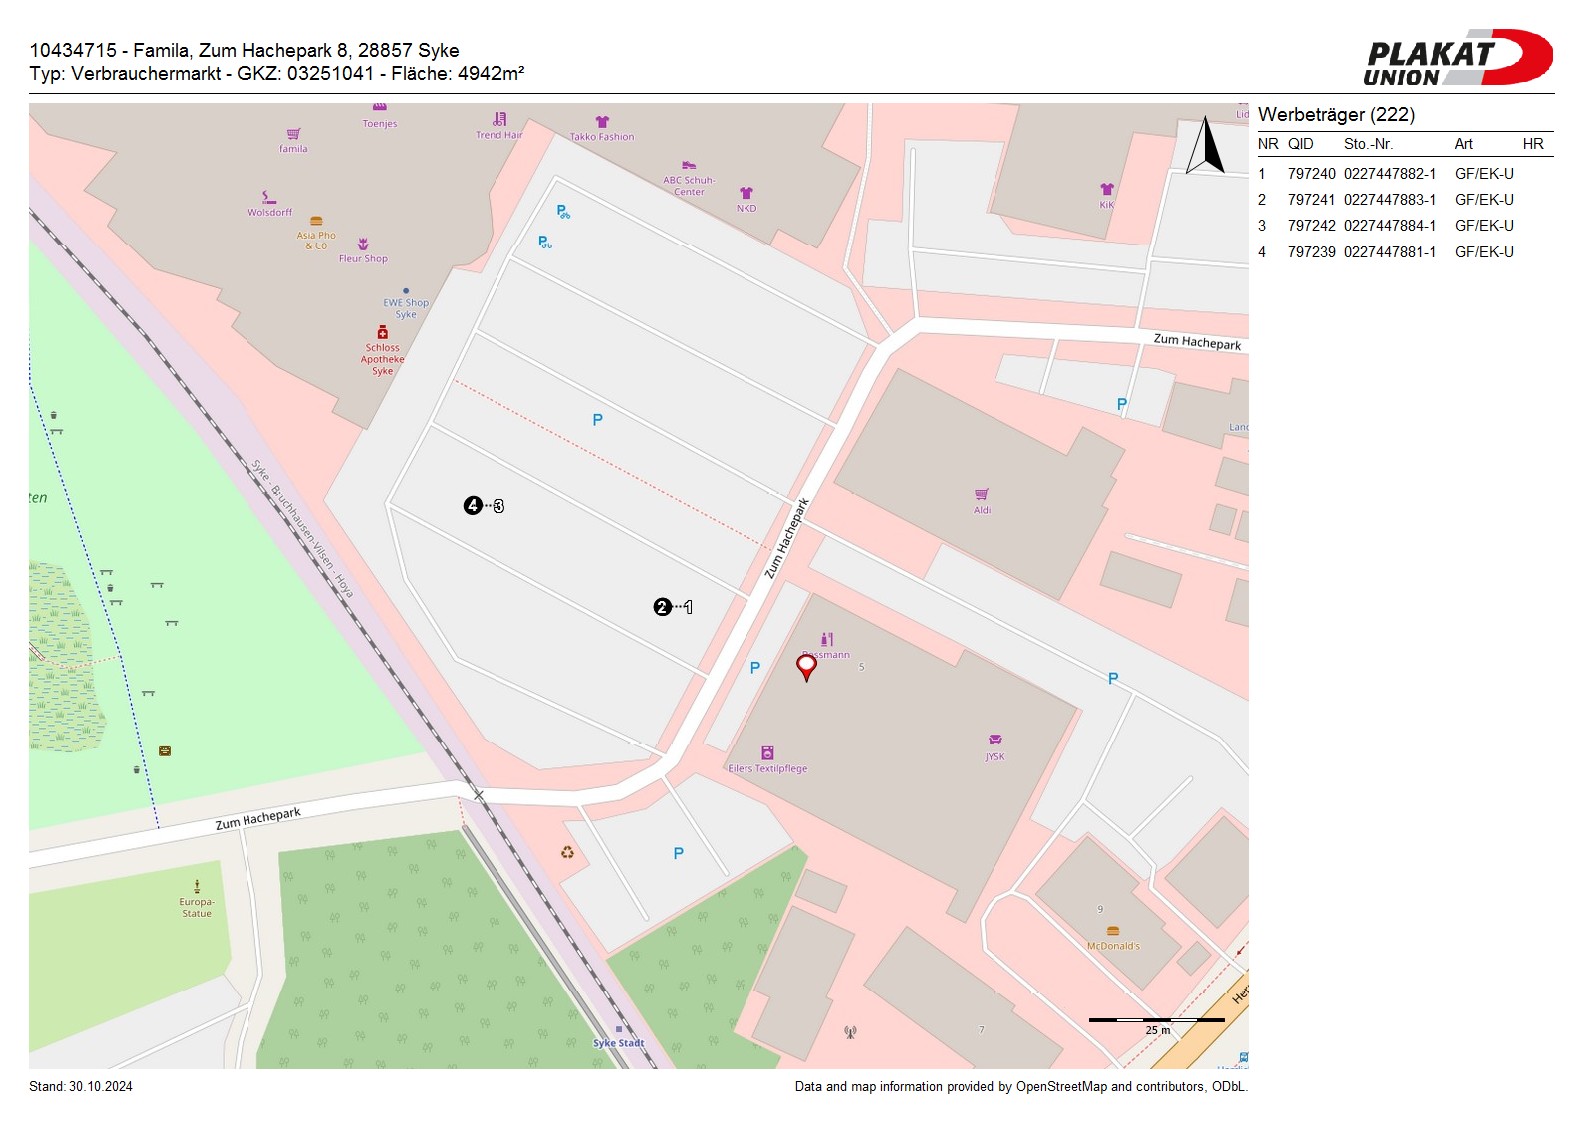This screenshot has height=1123, width=1587.
Task: Click the Schloss Apotheke pharmacy icon
Action: [x=383, y=332]
